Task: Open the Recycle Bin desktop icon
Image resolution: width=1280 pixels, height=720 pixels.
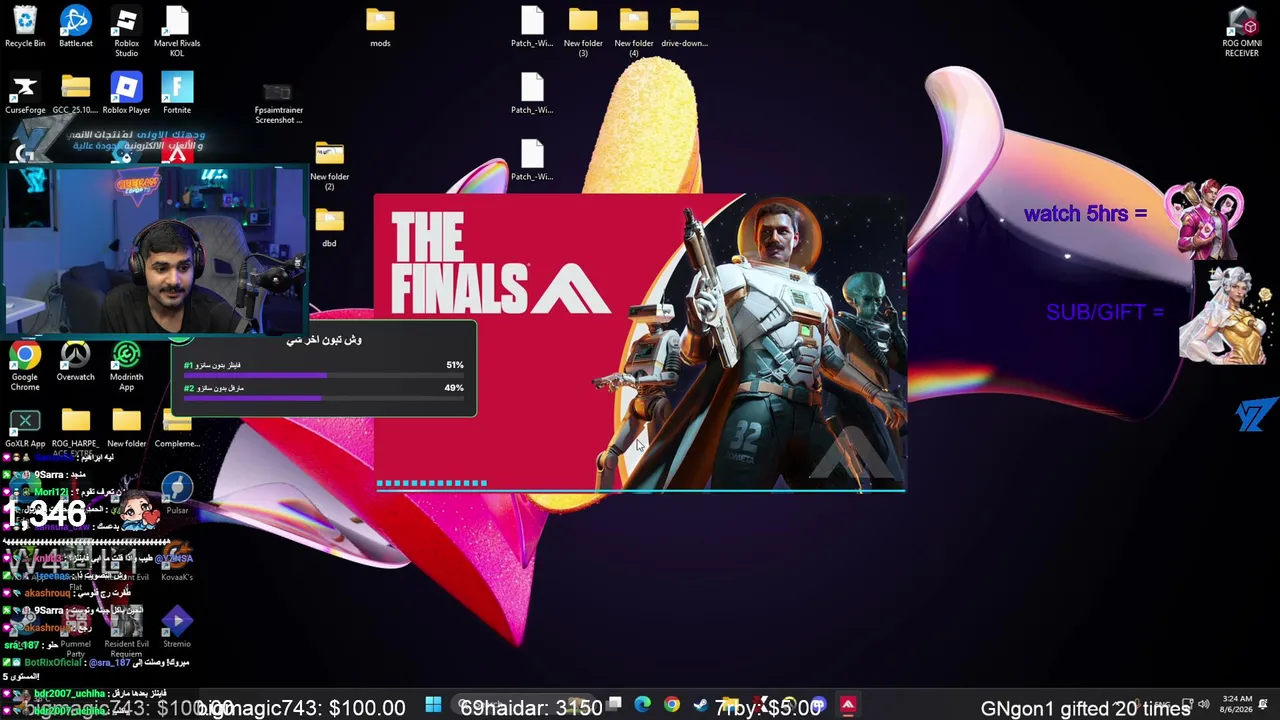Action: click(x=25, y=27)
